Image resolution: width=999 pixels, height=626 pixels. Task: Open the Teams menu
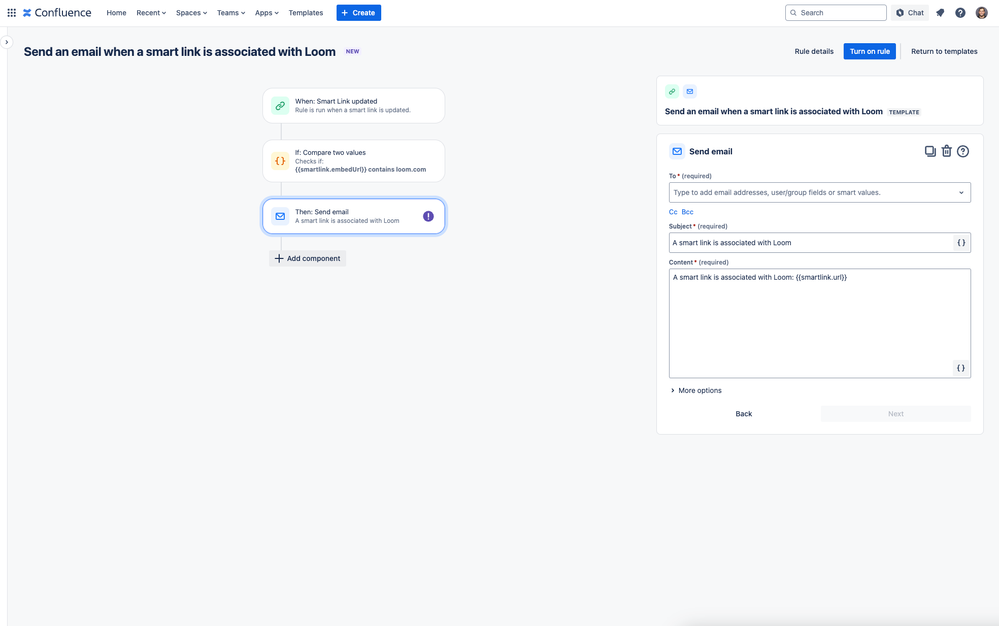pyautogui.click(x=231, y=13)
